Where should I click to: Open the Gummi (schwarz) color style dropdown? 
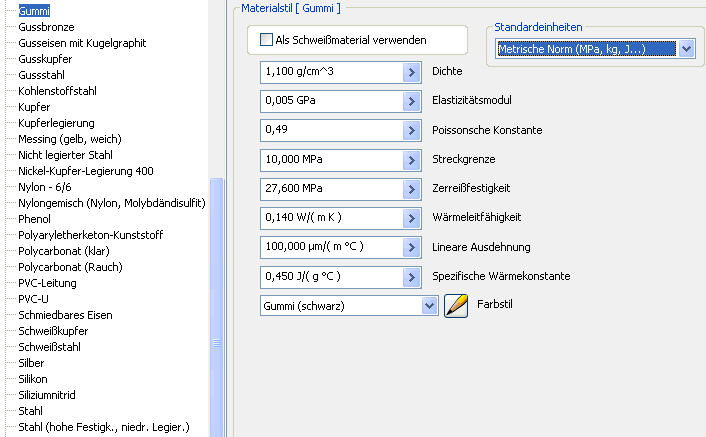coord(429,306)
